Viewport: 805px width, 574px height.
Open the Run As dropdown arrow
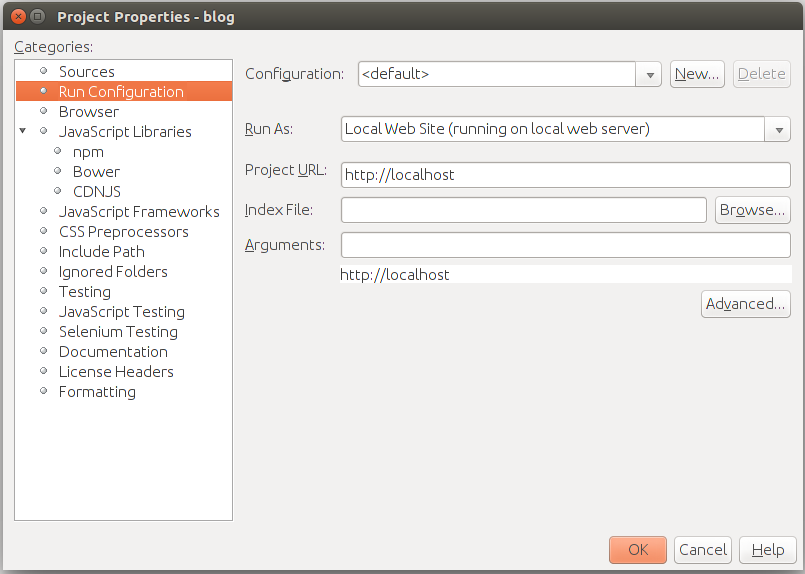click(778, 129)
